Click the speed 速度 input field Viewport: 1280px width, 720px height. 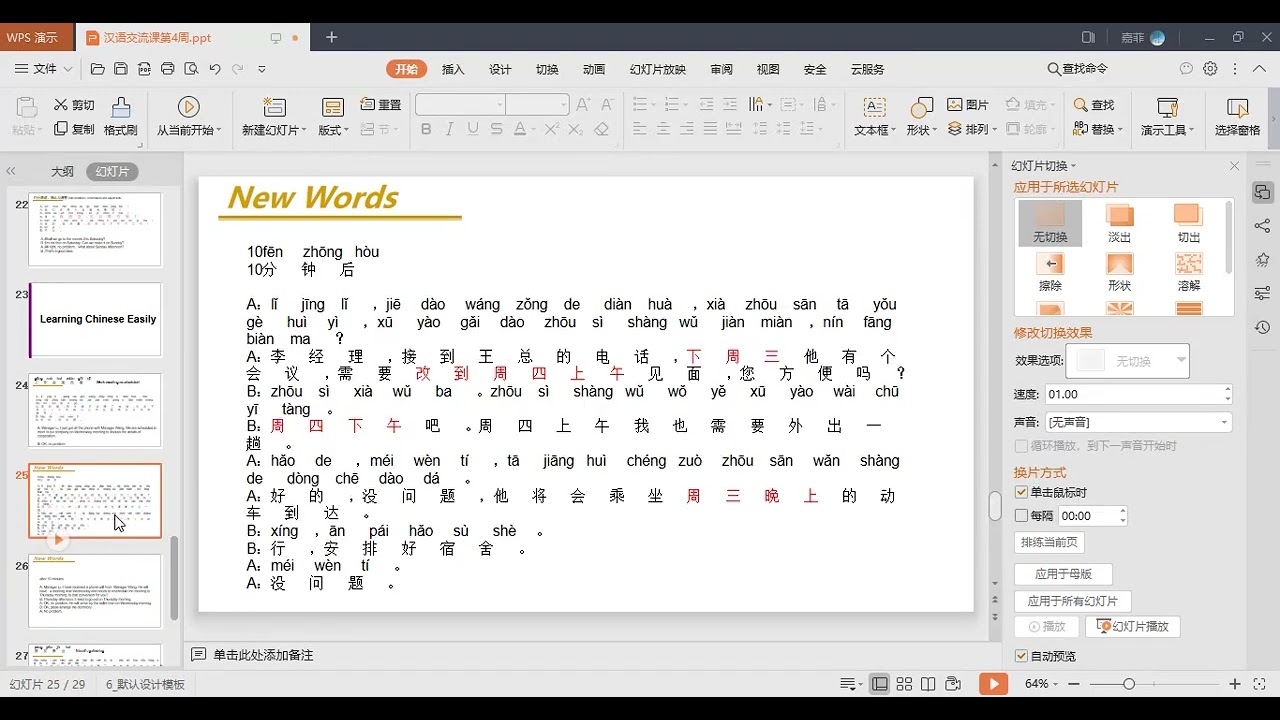1138,394
